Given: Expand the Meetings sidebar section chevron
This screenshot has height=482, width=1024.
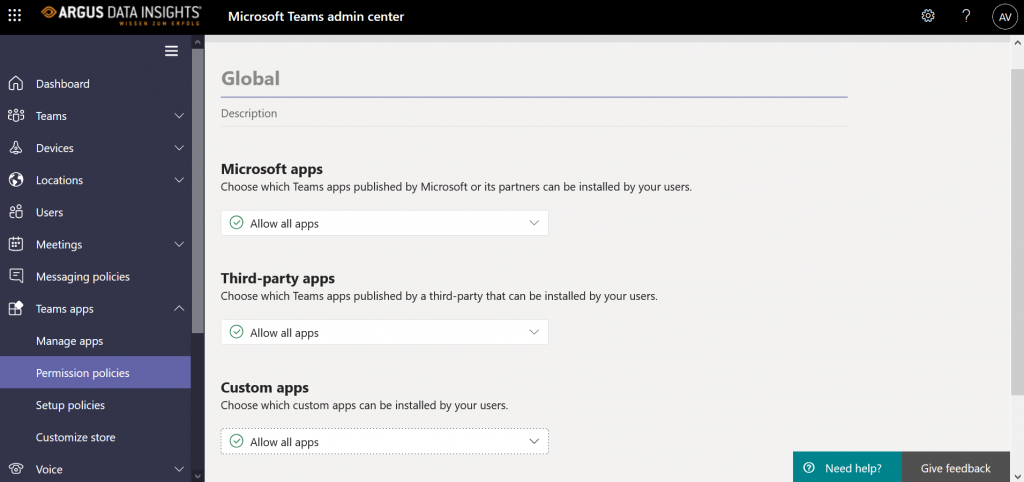Looking at the screenshot, I should click(x=180, y=244).
